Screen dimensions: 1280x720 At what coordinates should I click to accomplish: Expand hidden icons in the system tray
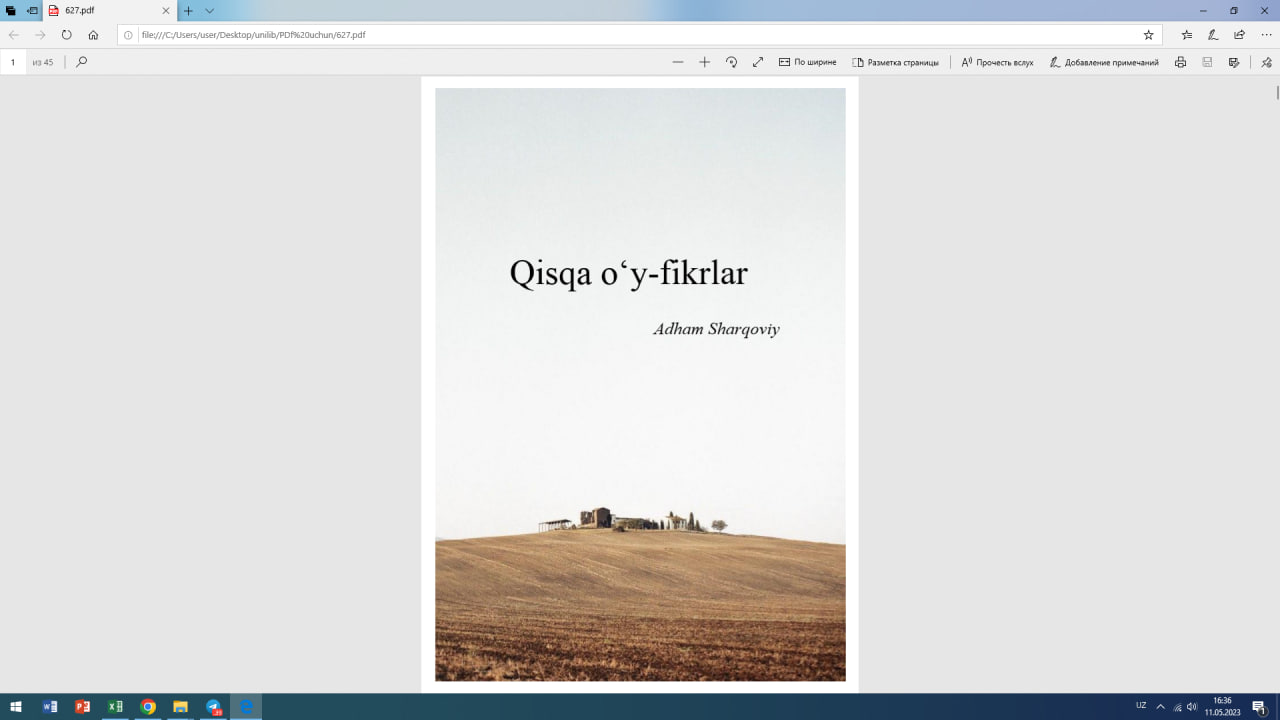[1162, 706]
